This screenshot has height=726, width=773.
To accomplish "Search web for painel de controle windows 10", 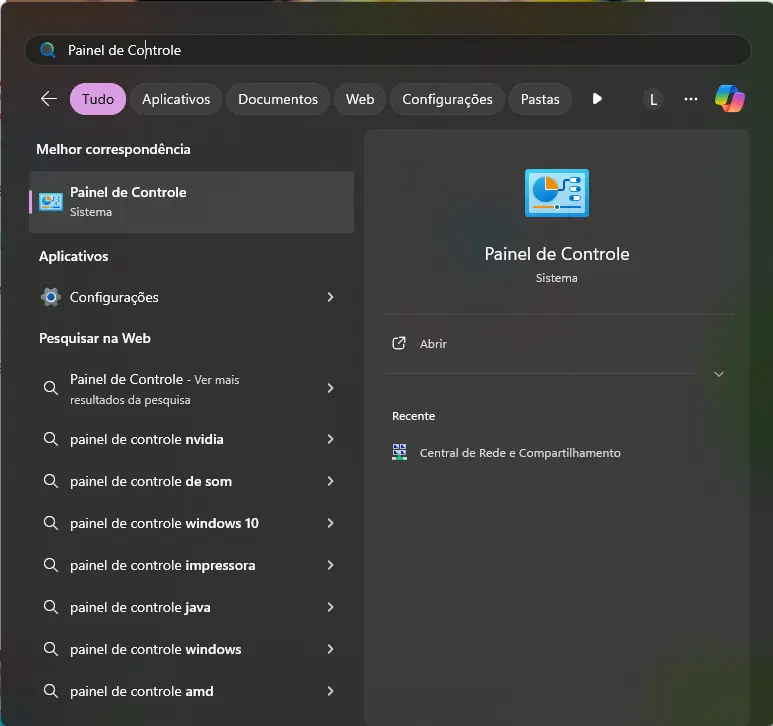I will pyautogui.click(x=191, y=523).
